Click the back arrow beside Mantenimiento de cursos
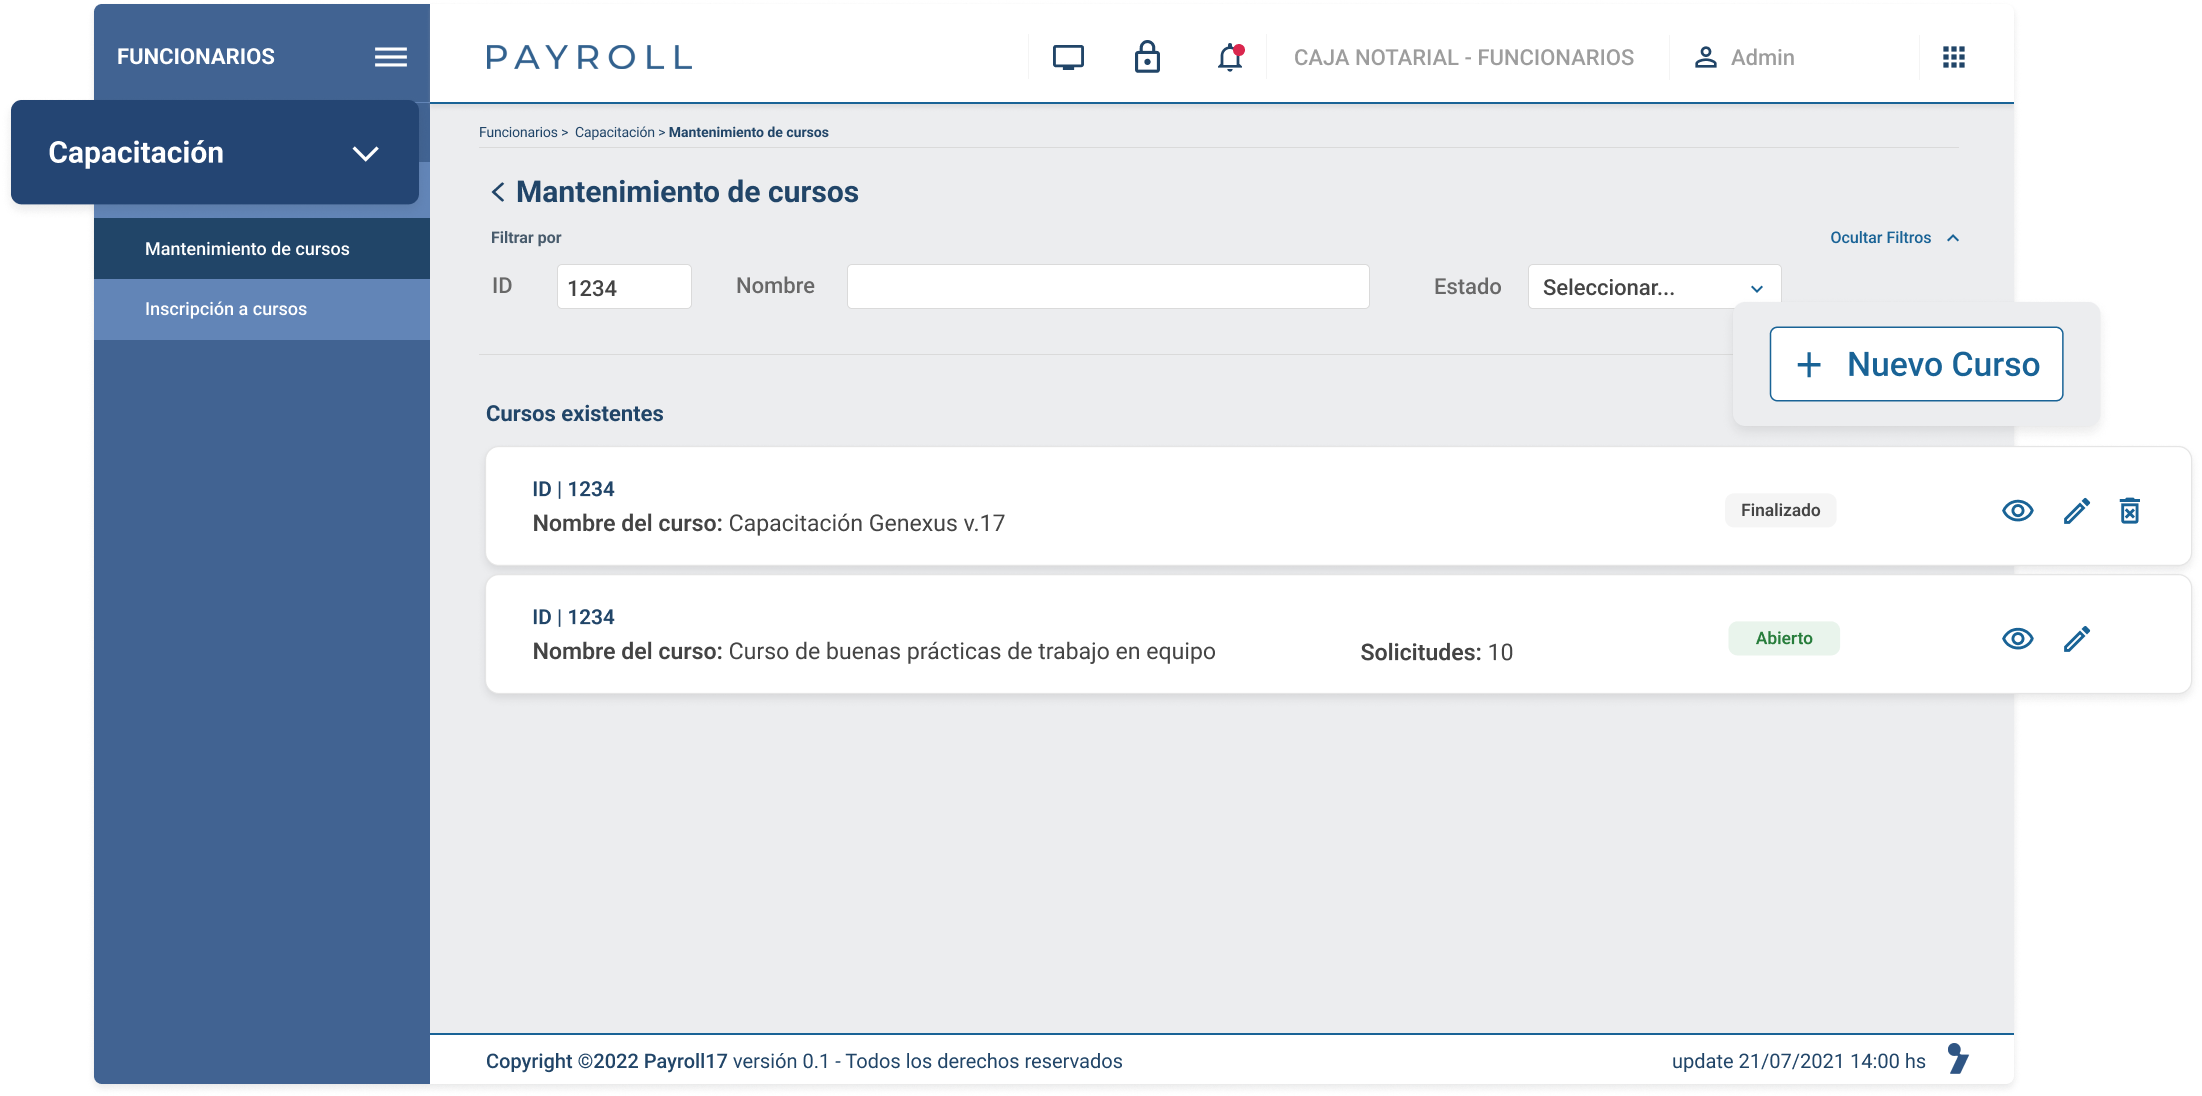Viewport: 2202px width, 1096px height. (497, 192)
